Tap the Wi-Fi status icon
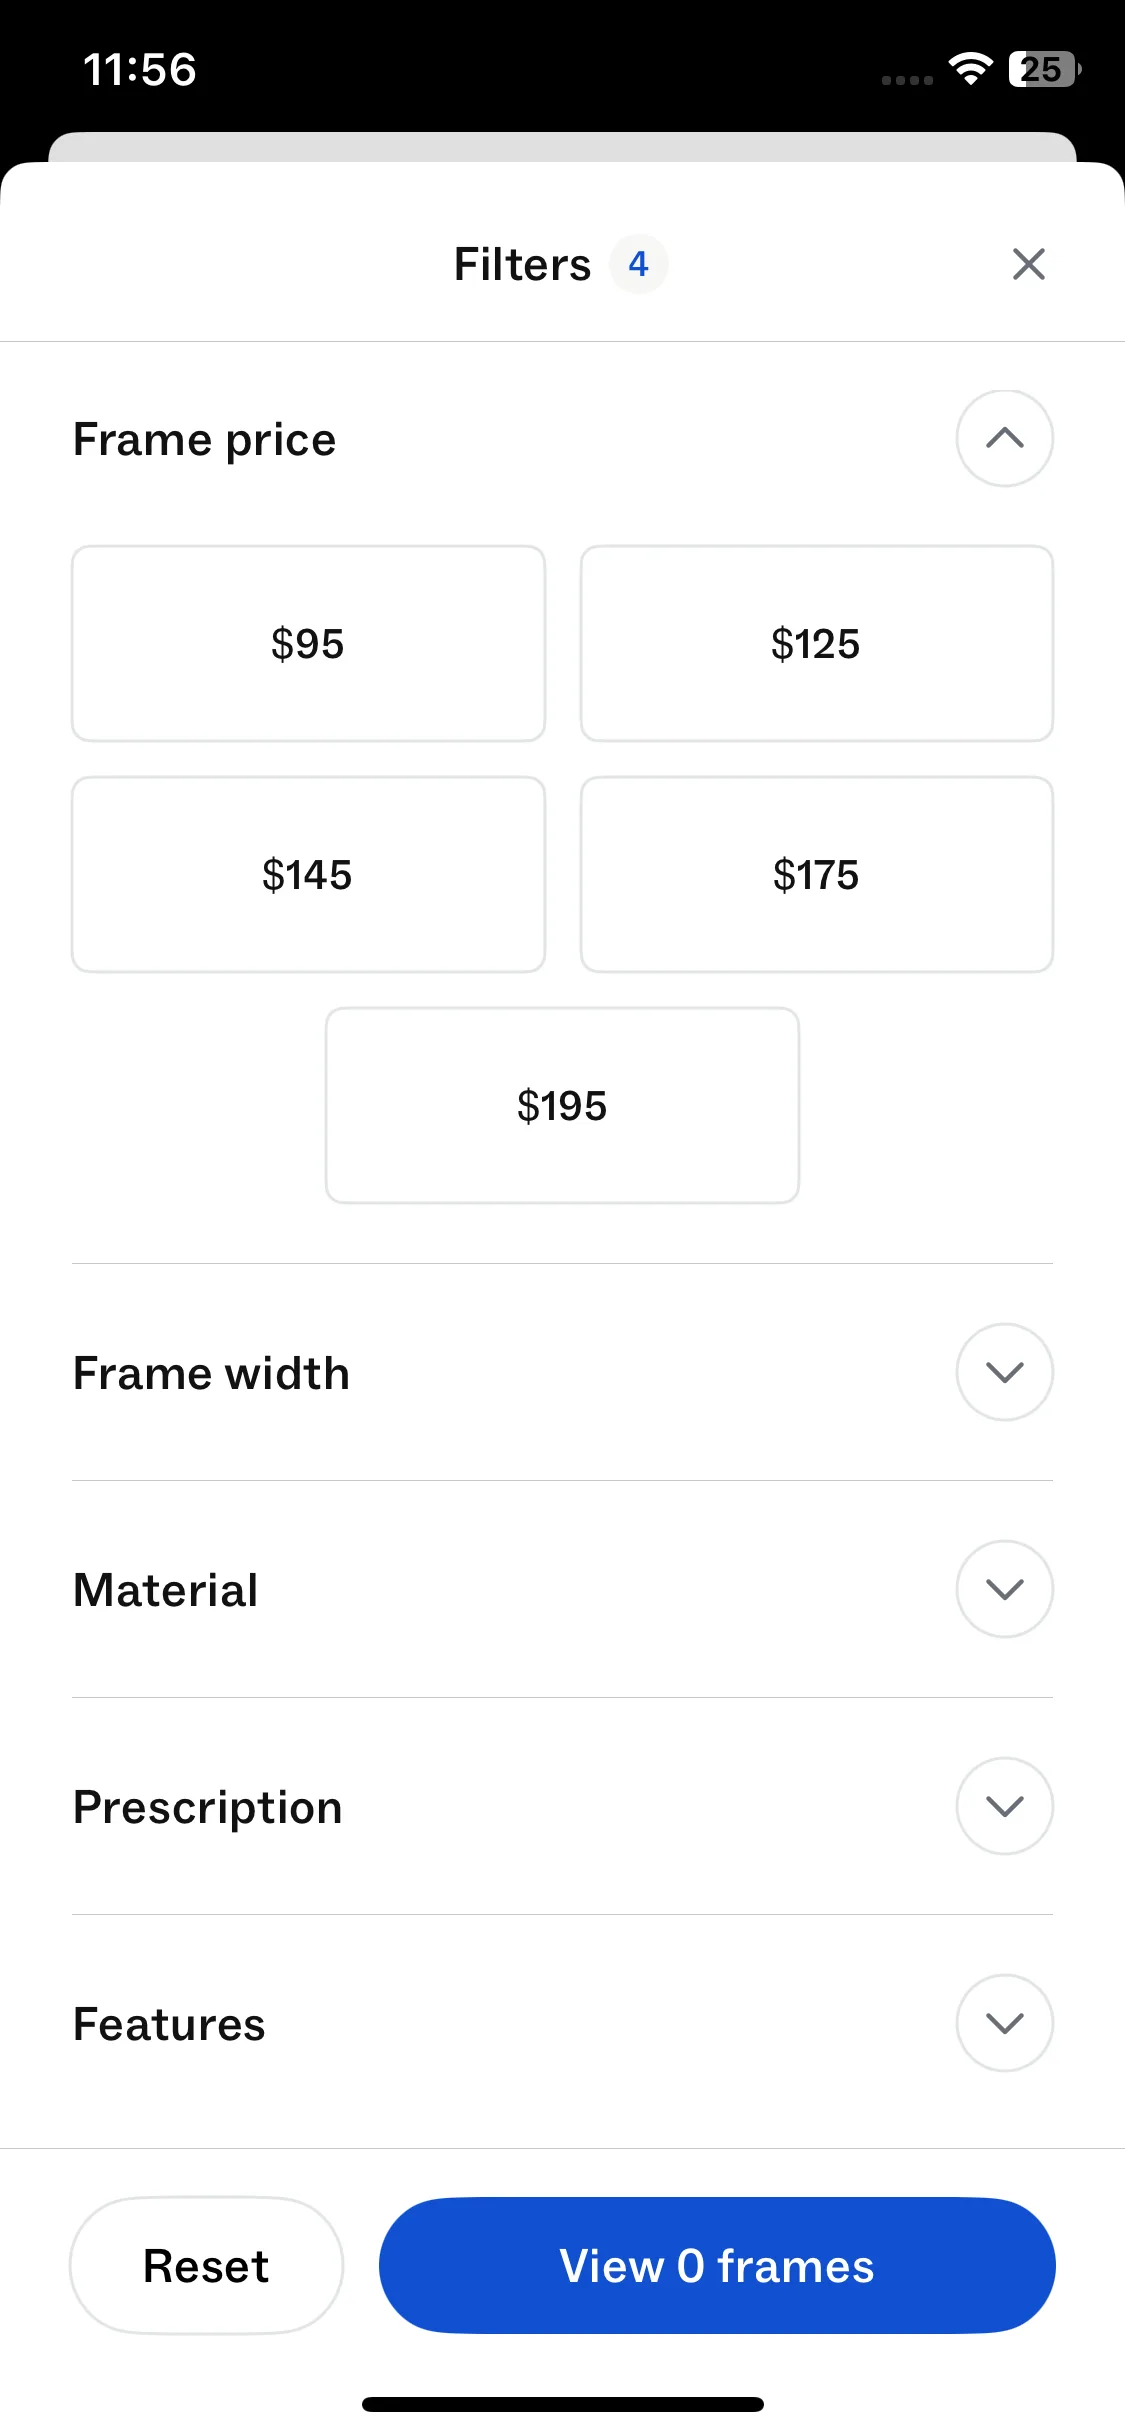1125x2436 pixels. click(x=969, y=69)
